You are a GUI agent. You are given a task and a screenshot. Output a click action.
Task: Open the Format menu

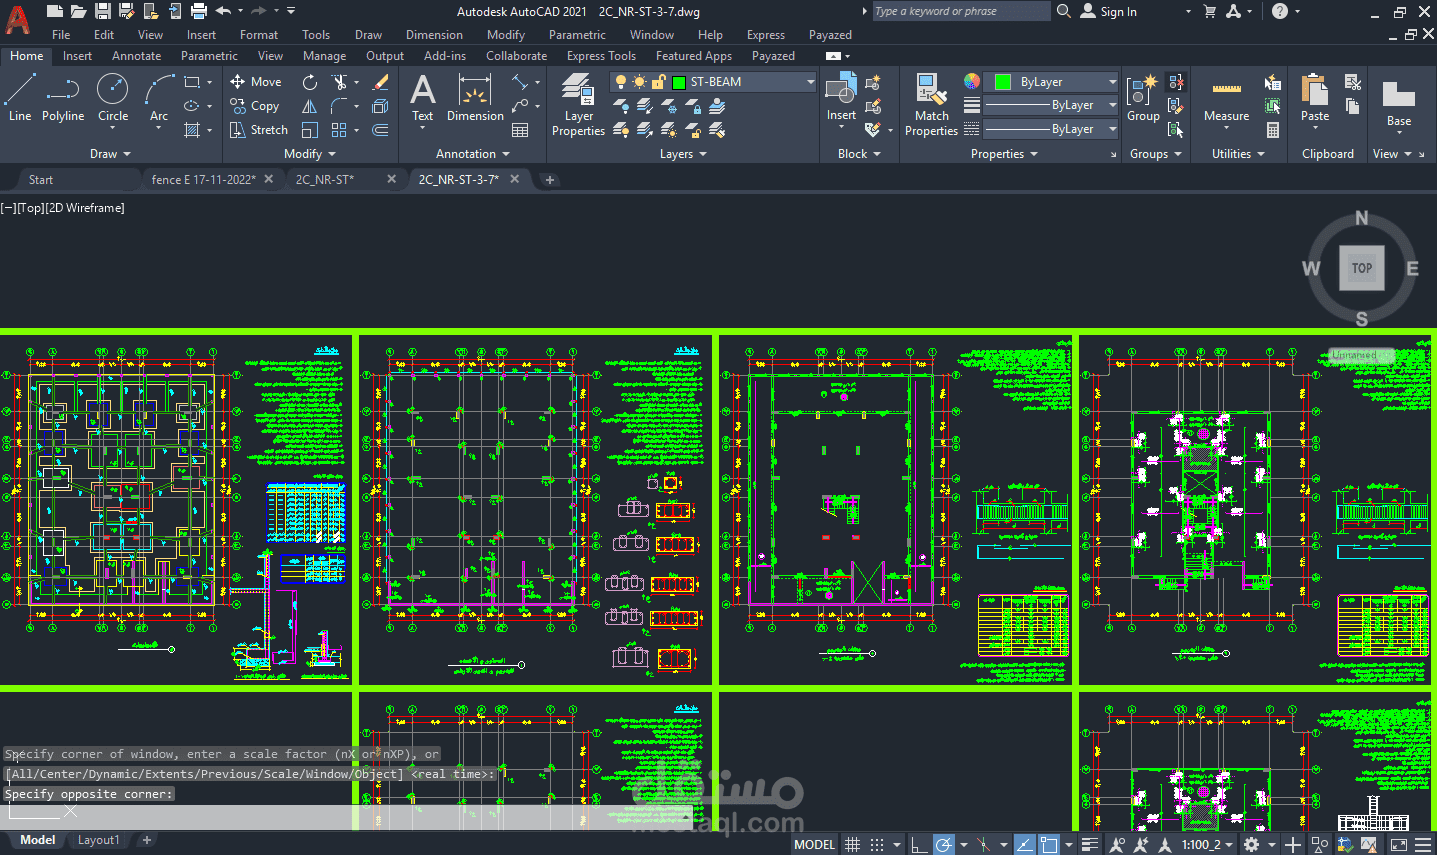[259, 35]
